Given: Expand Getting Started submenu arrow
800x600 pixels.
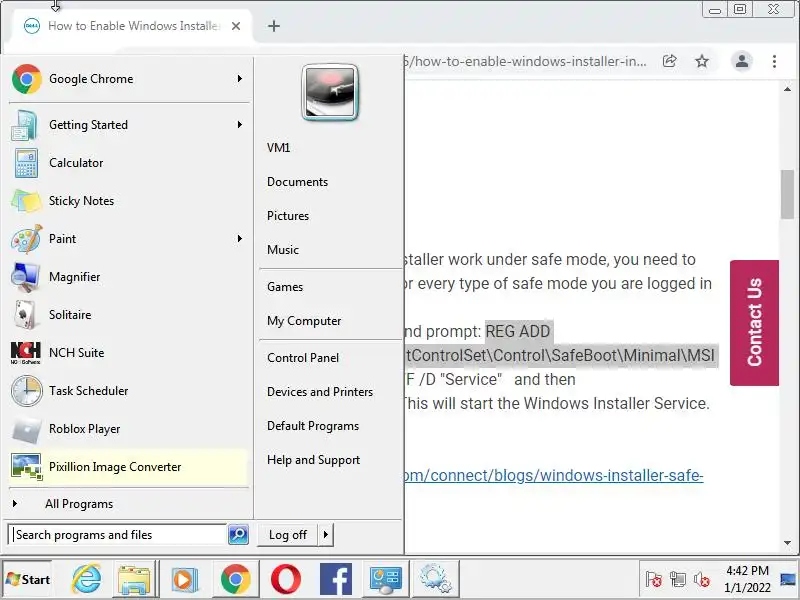Looking at the screenshot, I should click(x=240, y=124).
